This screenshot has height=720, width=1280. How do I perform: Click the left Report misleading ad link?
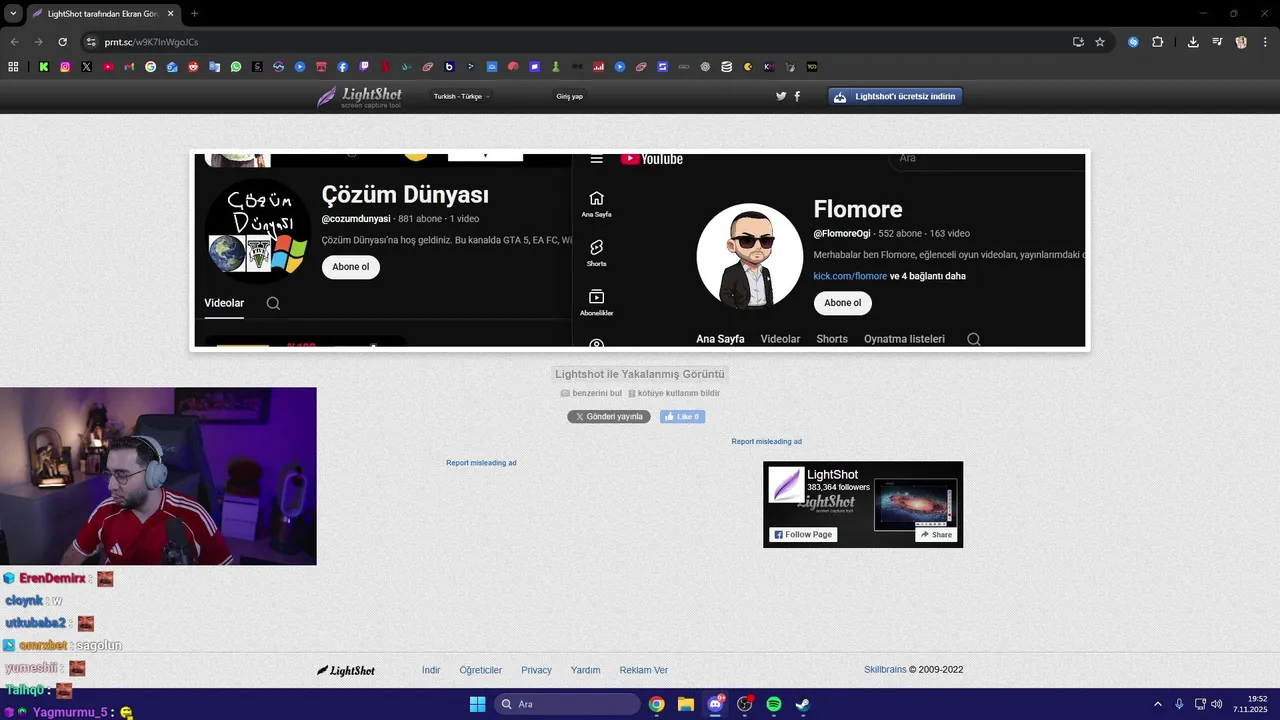click(481, 463)
